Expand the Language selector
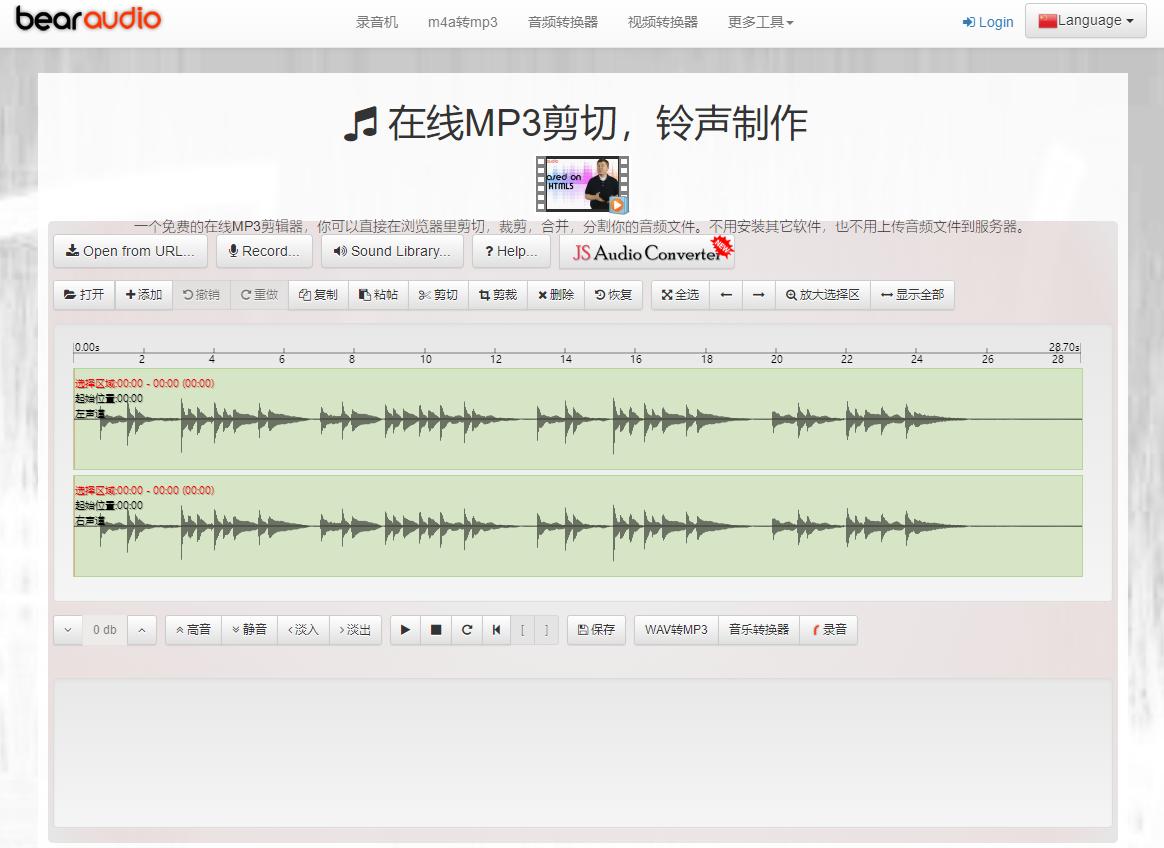The image size is (1164, 848). click(x=1085, y=19)
